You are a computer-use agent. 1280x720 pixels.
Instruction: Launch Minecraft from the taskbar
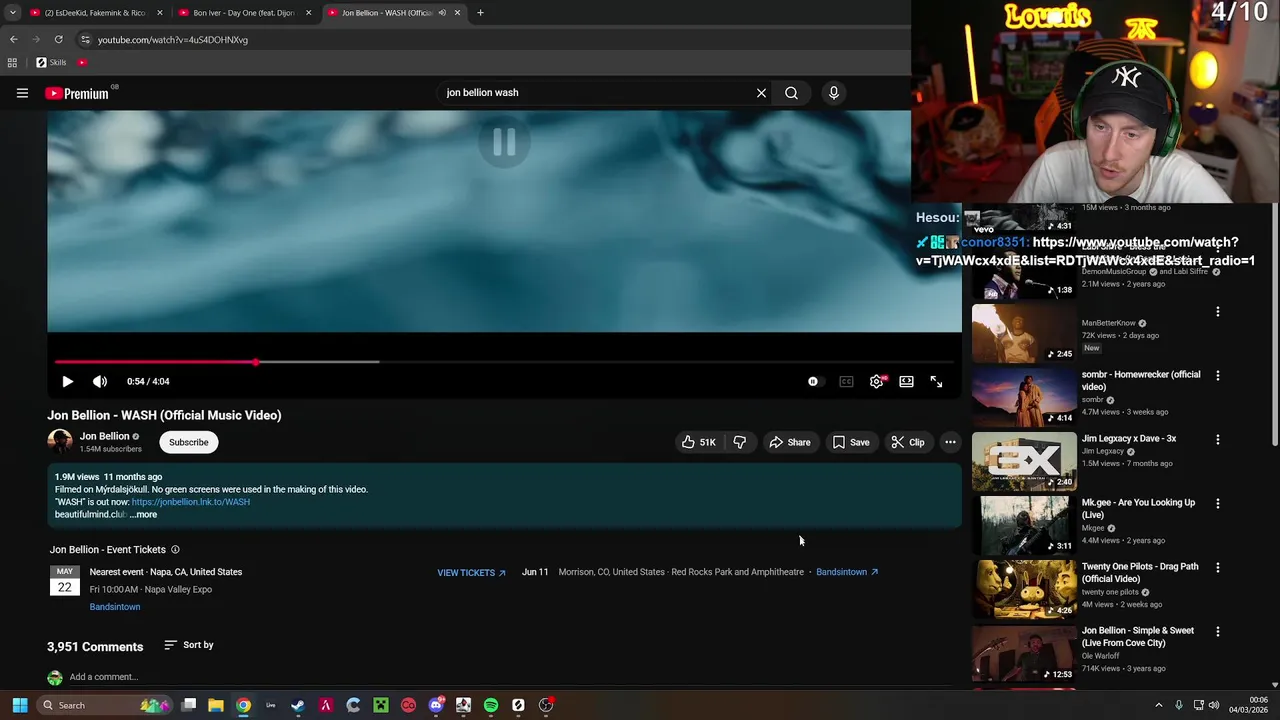pyautogui.click(x=381, y=705)
